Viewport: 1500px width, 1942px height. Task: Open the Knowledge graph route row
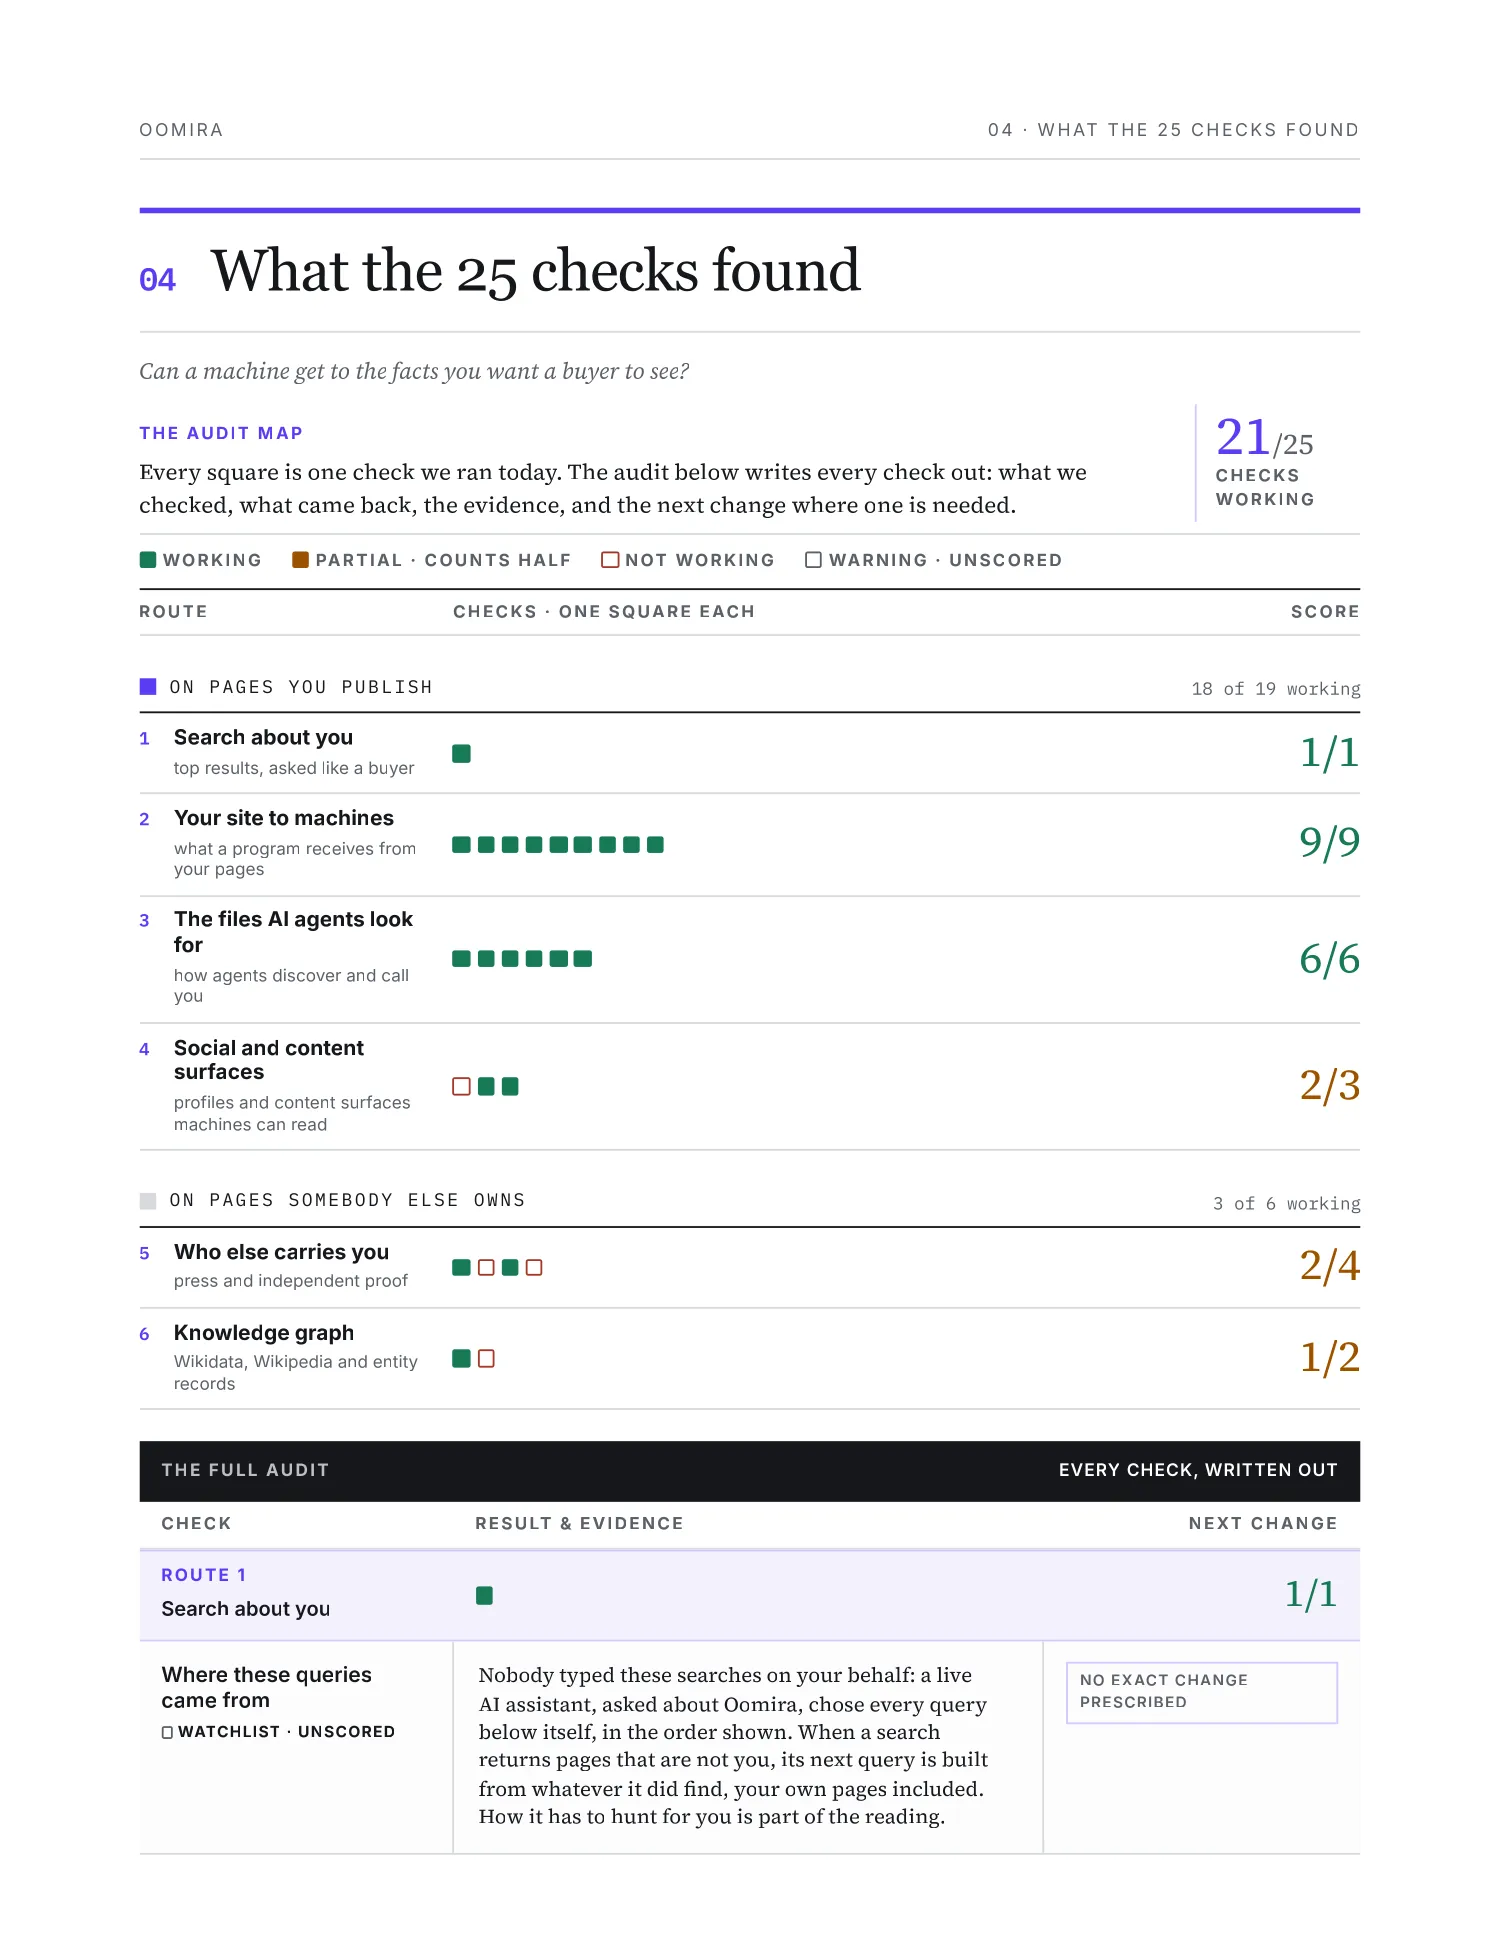749,1358
